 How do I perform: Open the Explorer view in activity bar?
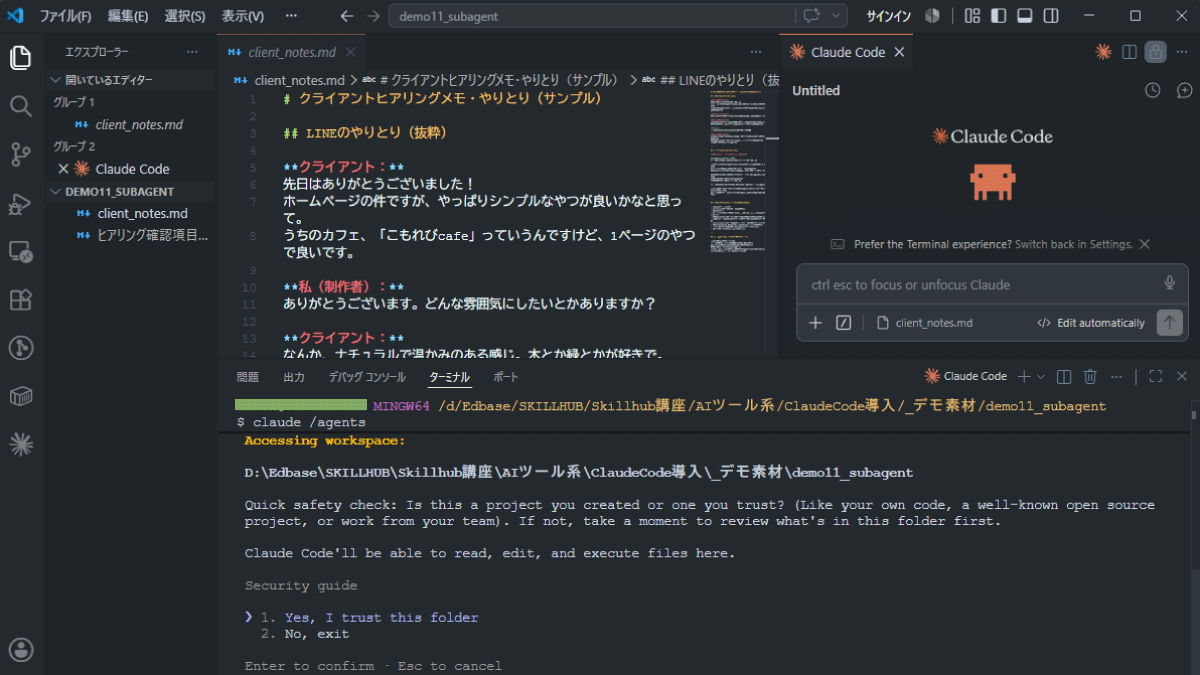pyautogui.click(x=21, y=57)
